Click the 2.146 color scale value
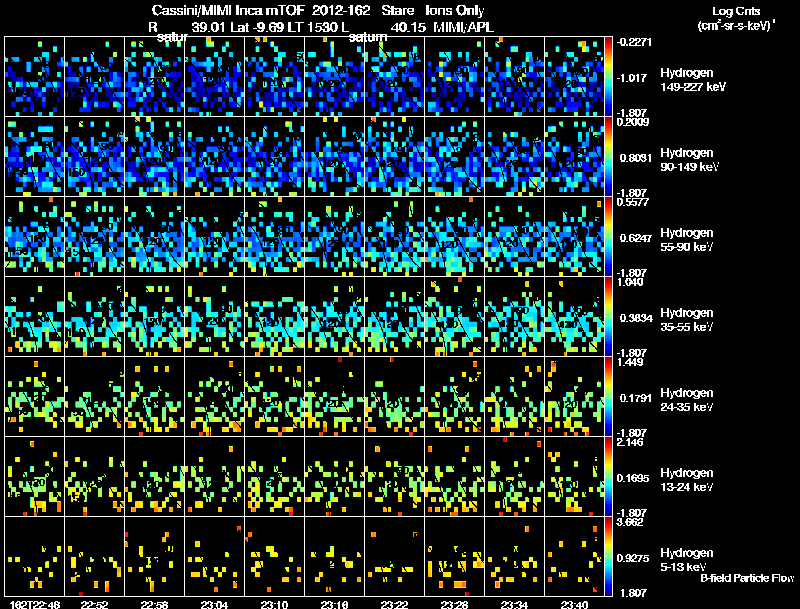Image resolution: width=800 pixels, height=609 pixels. tap(630, 442)
